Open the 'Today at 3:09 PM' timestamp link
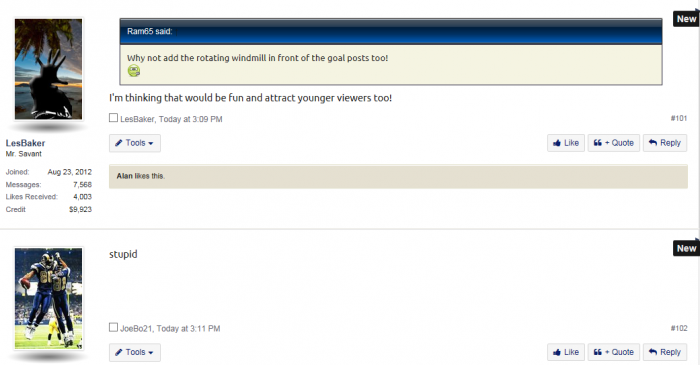700x365 pixels. click(x=191, y=119)
